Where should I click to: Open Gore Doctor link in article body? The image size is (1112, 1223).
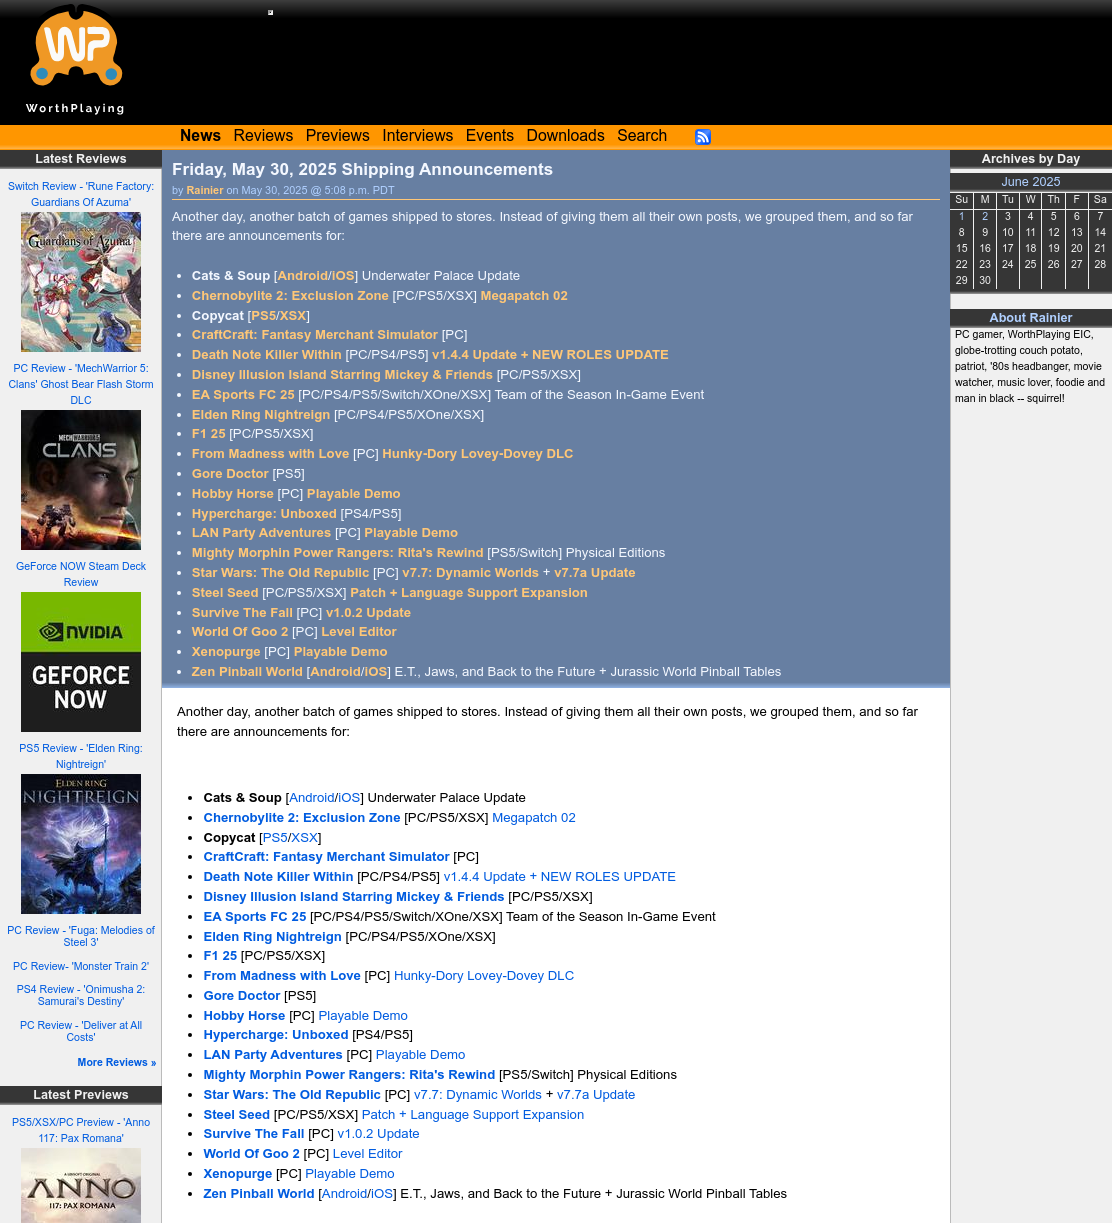242,996
